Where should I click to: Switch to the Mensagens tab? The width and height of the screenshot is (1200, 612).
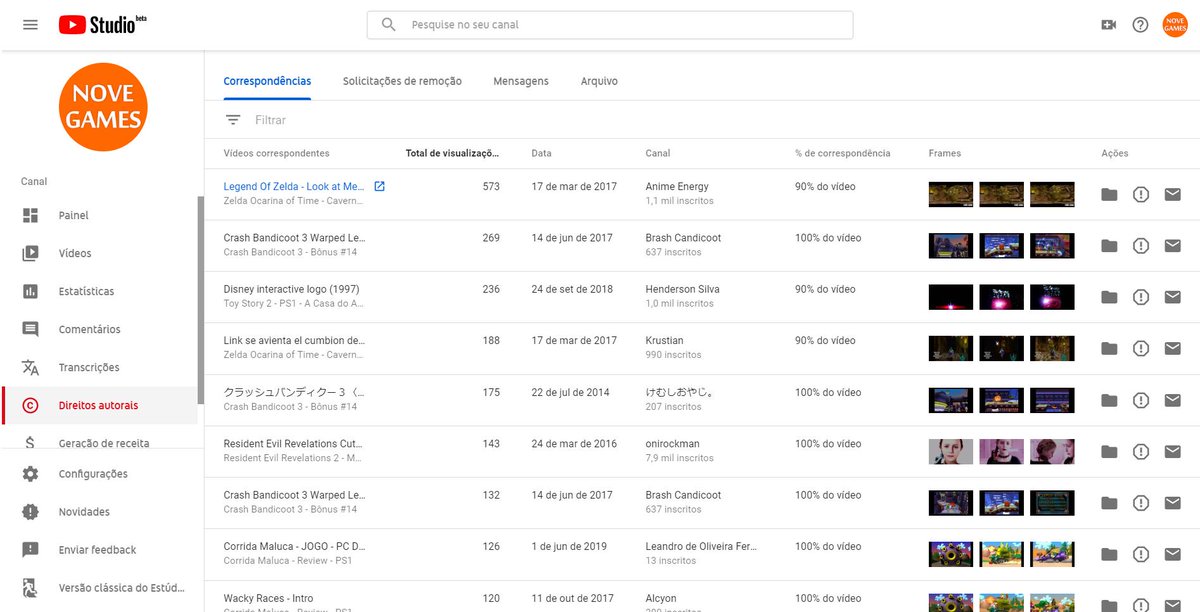pos(521,81)
